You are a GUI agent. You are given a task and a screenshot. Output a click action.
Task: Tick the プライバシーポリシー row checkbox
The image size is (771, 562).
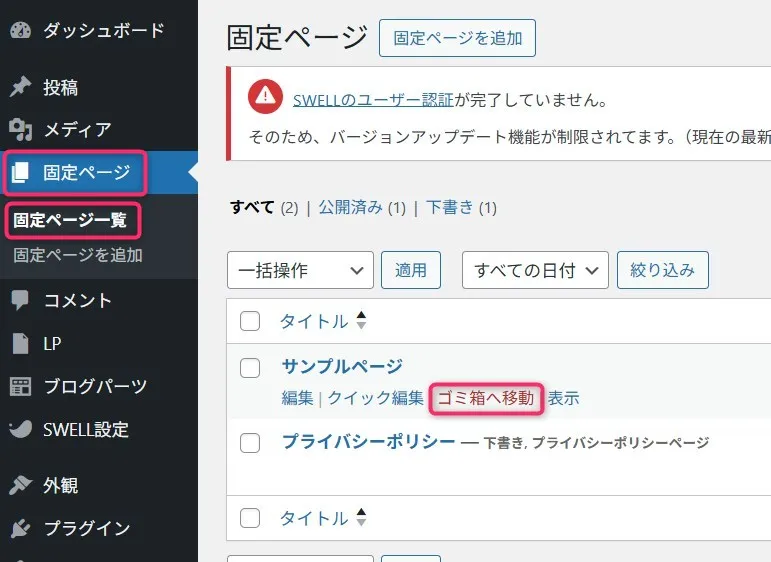250,442
